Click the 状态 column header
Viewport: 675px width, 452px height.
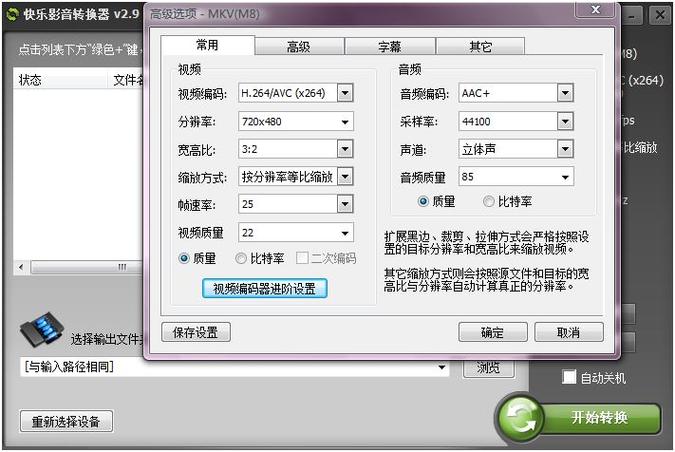pos(60,80)
